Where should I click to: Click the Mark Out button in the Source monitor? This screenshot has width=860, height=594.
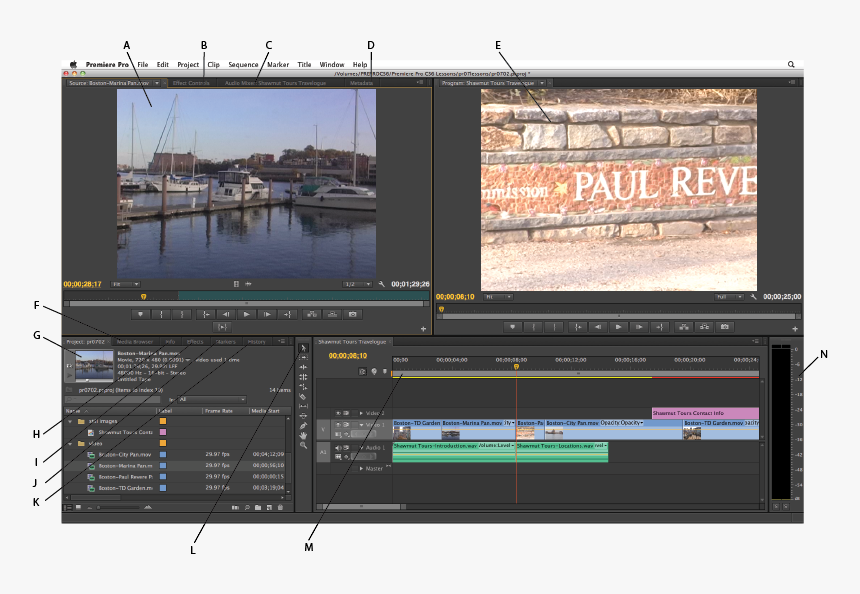[182, 313]
